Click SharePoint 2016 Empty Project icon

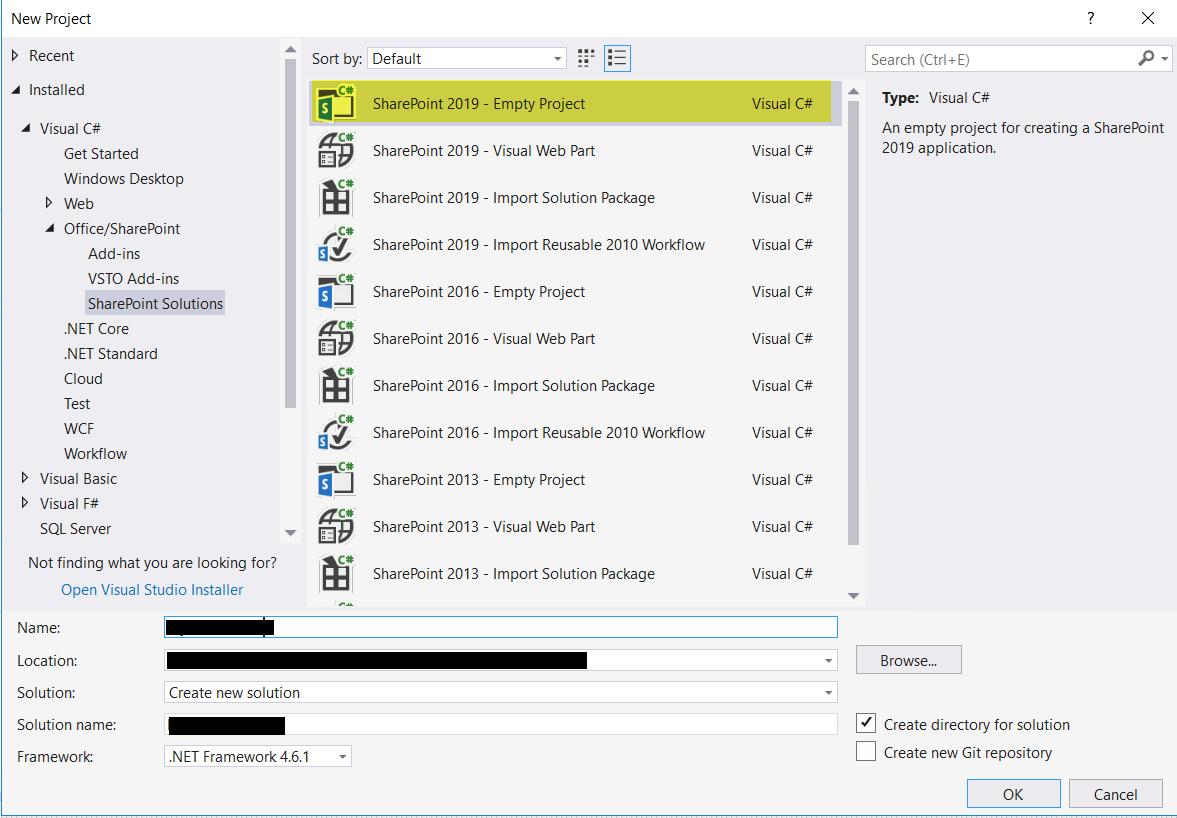336,291
